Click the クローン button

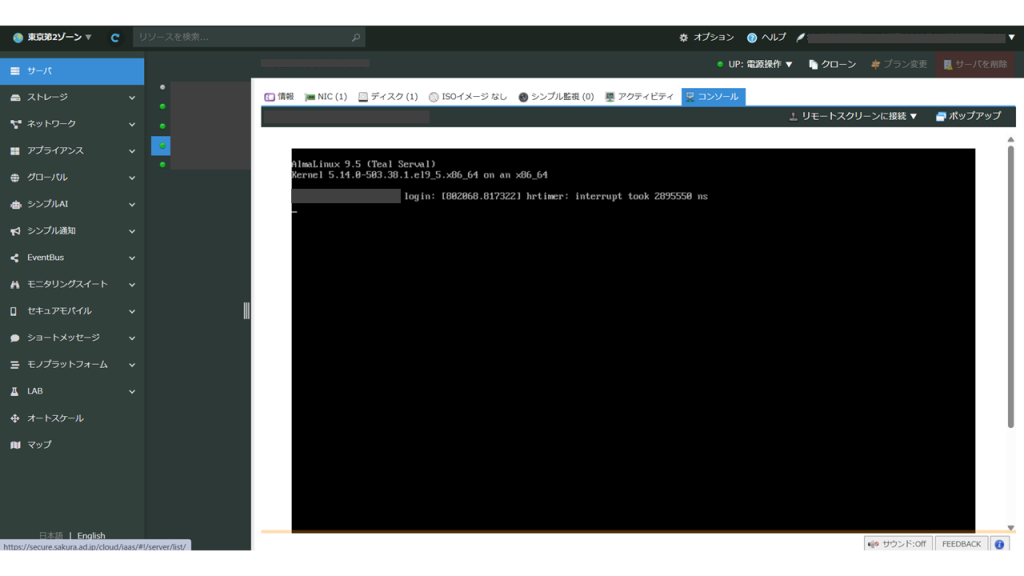(832, 64)
